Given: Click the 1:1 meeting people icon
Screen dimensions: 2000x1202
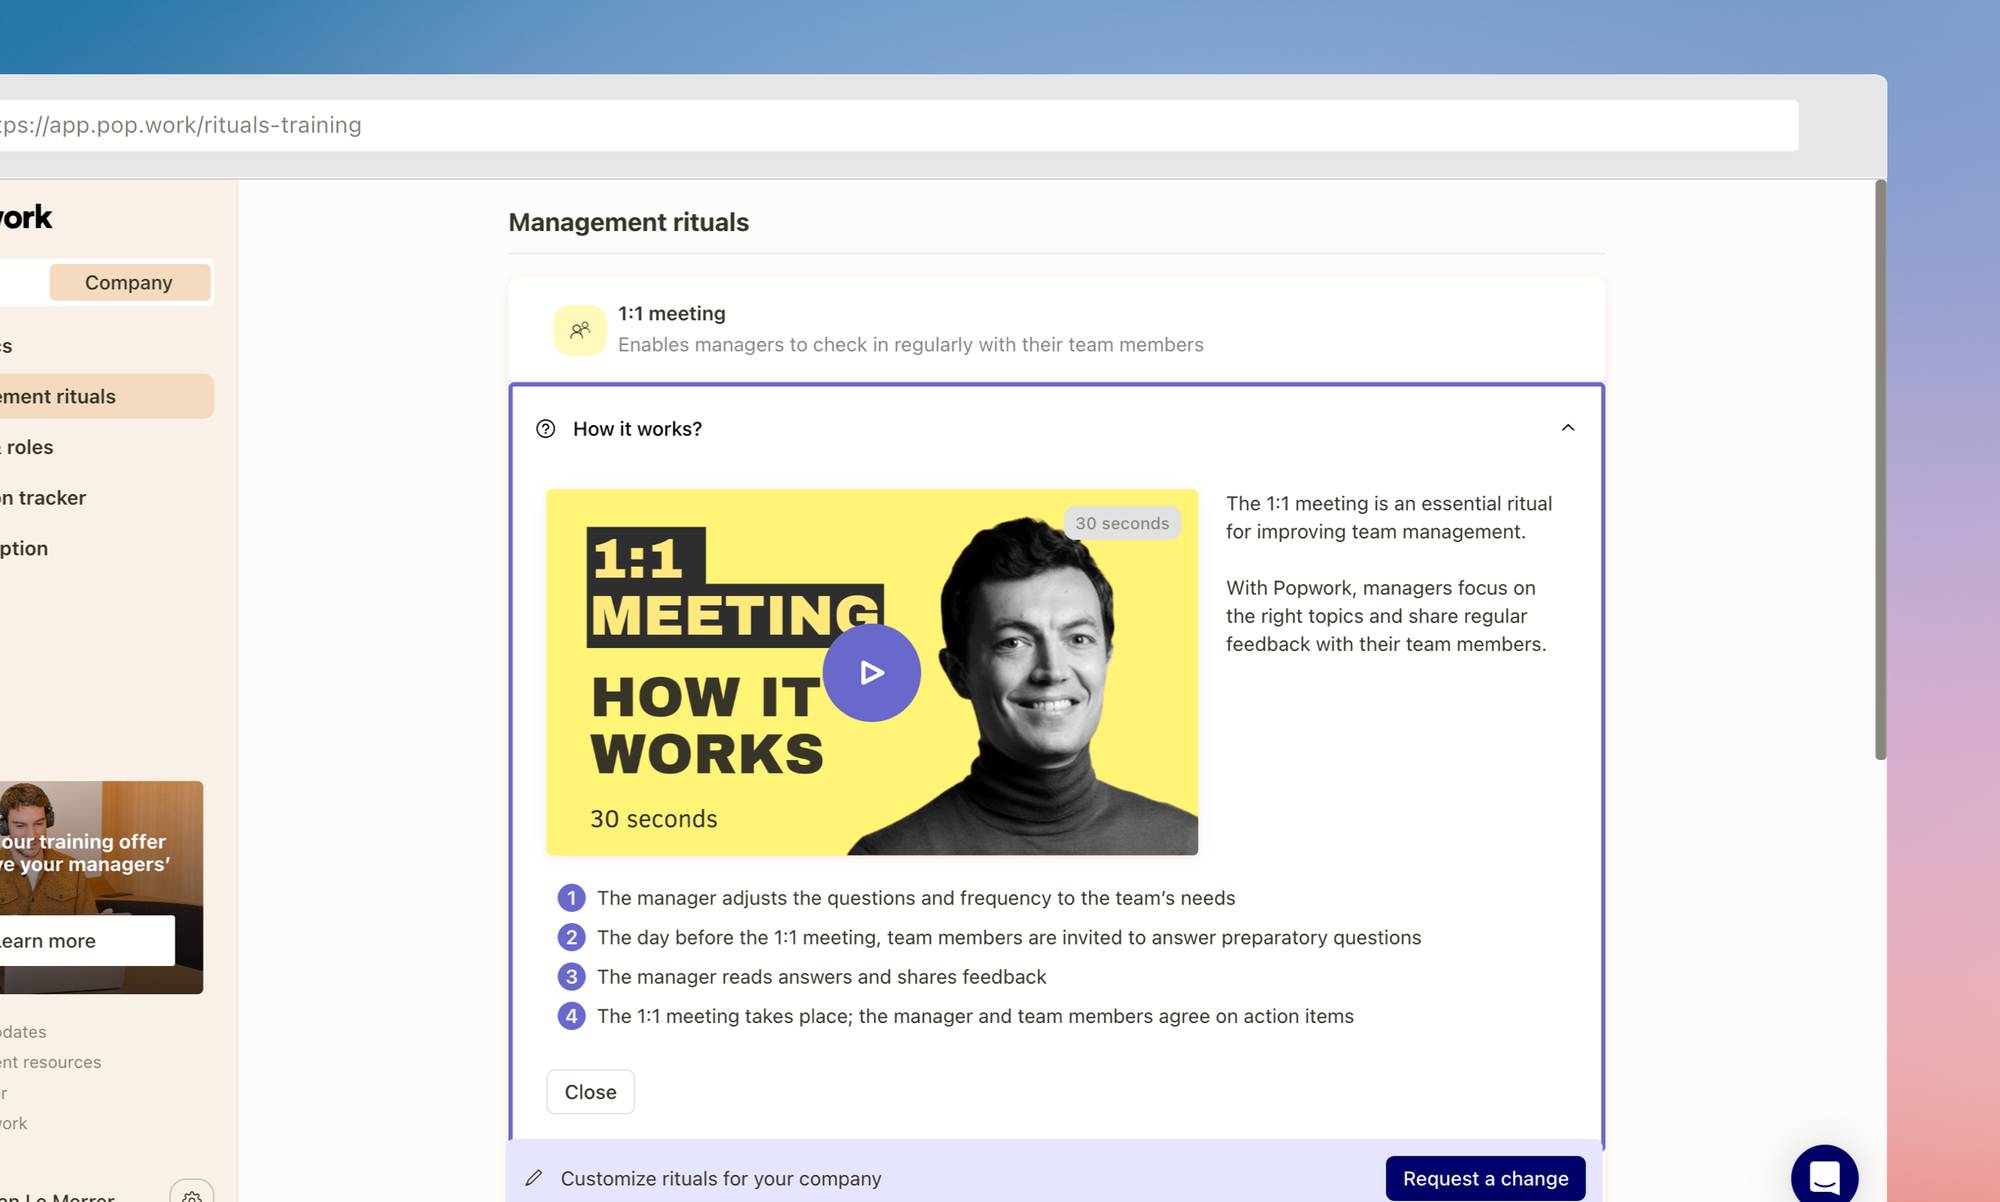Looking at the screenshot, I should pyautogui.click(x=580, y=330).
